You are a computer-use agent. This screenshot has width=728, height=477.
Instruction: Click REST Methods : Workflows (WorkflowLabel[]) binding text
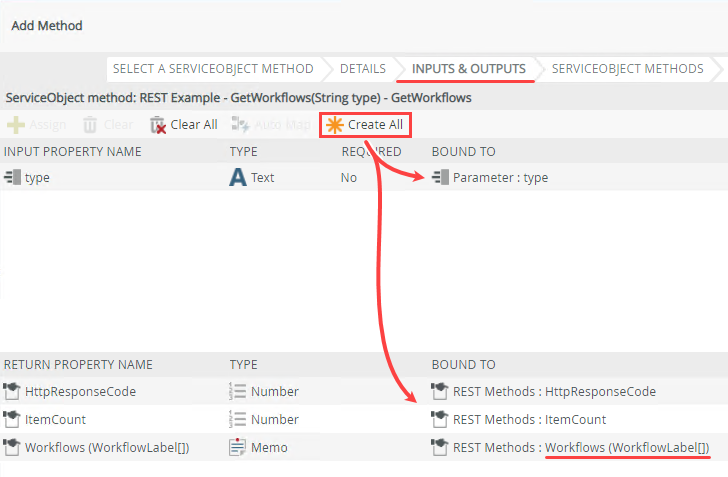pos(581,447)
